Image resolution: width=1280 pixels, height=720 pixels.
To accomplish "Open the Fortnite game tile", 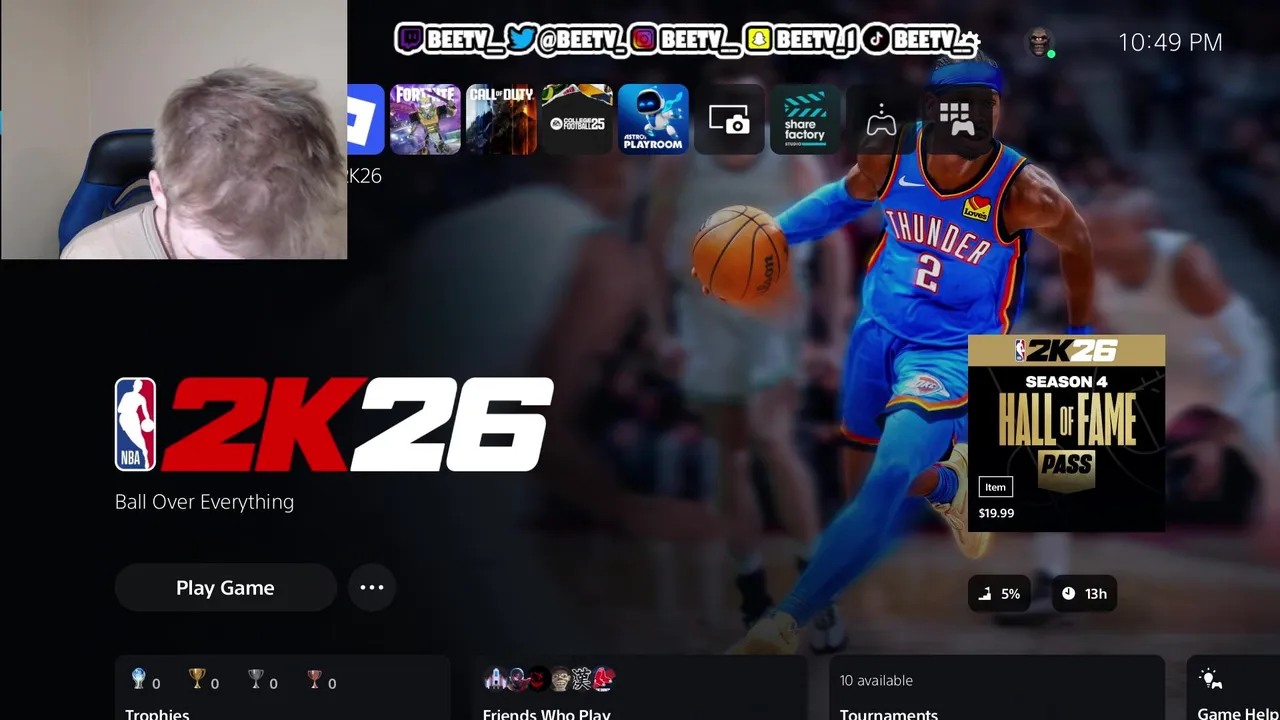I will (x=425, y=119).
